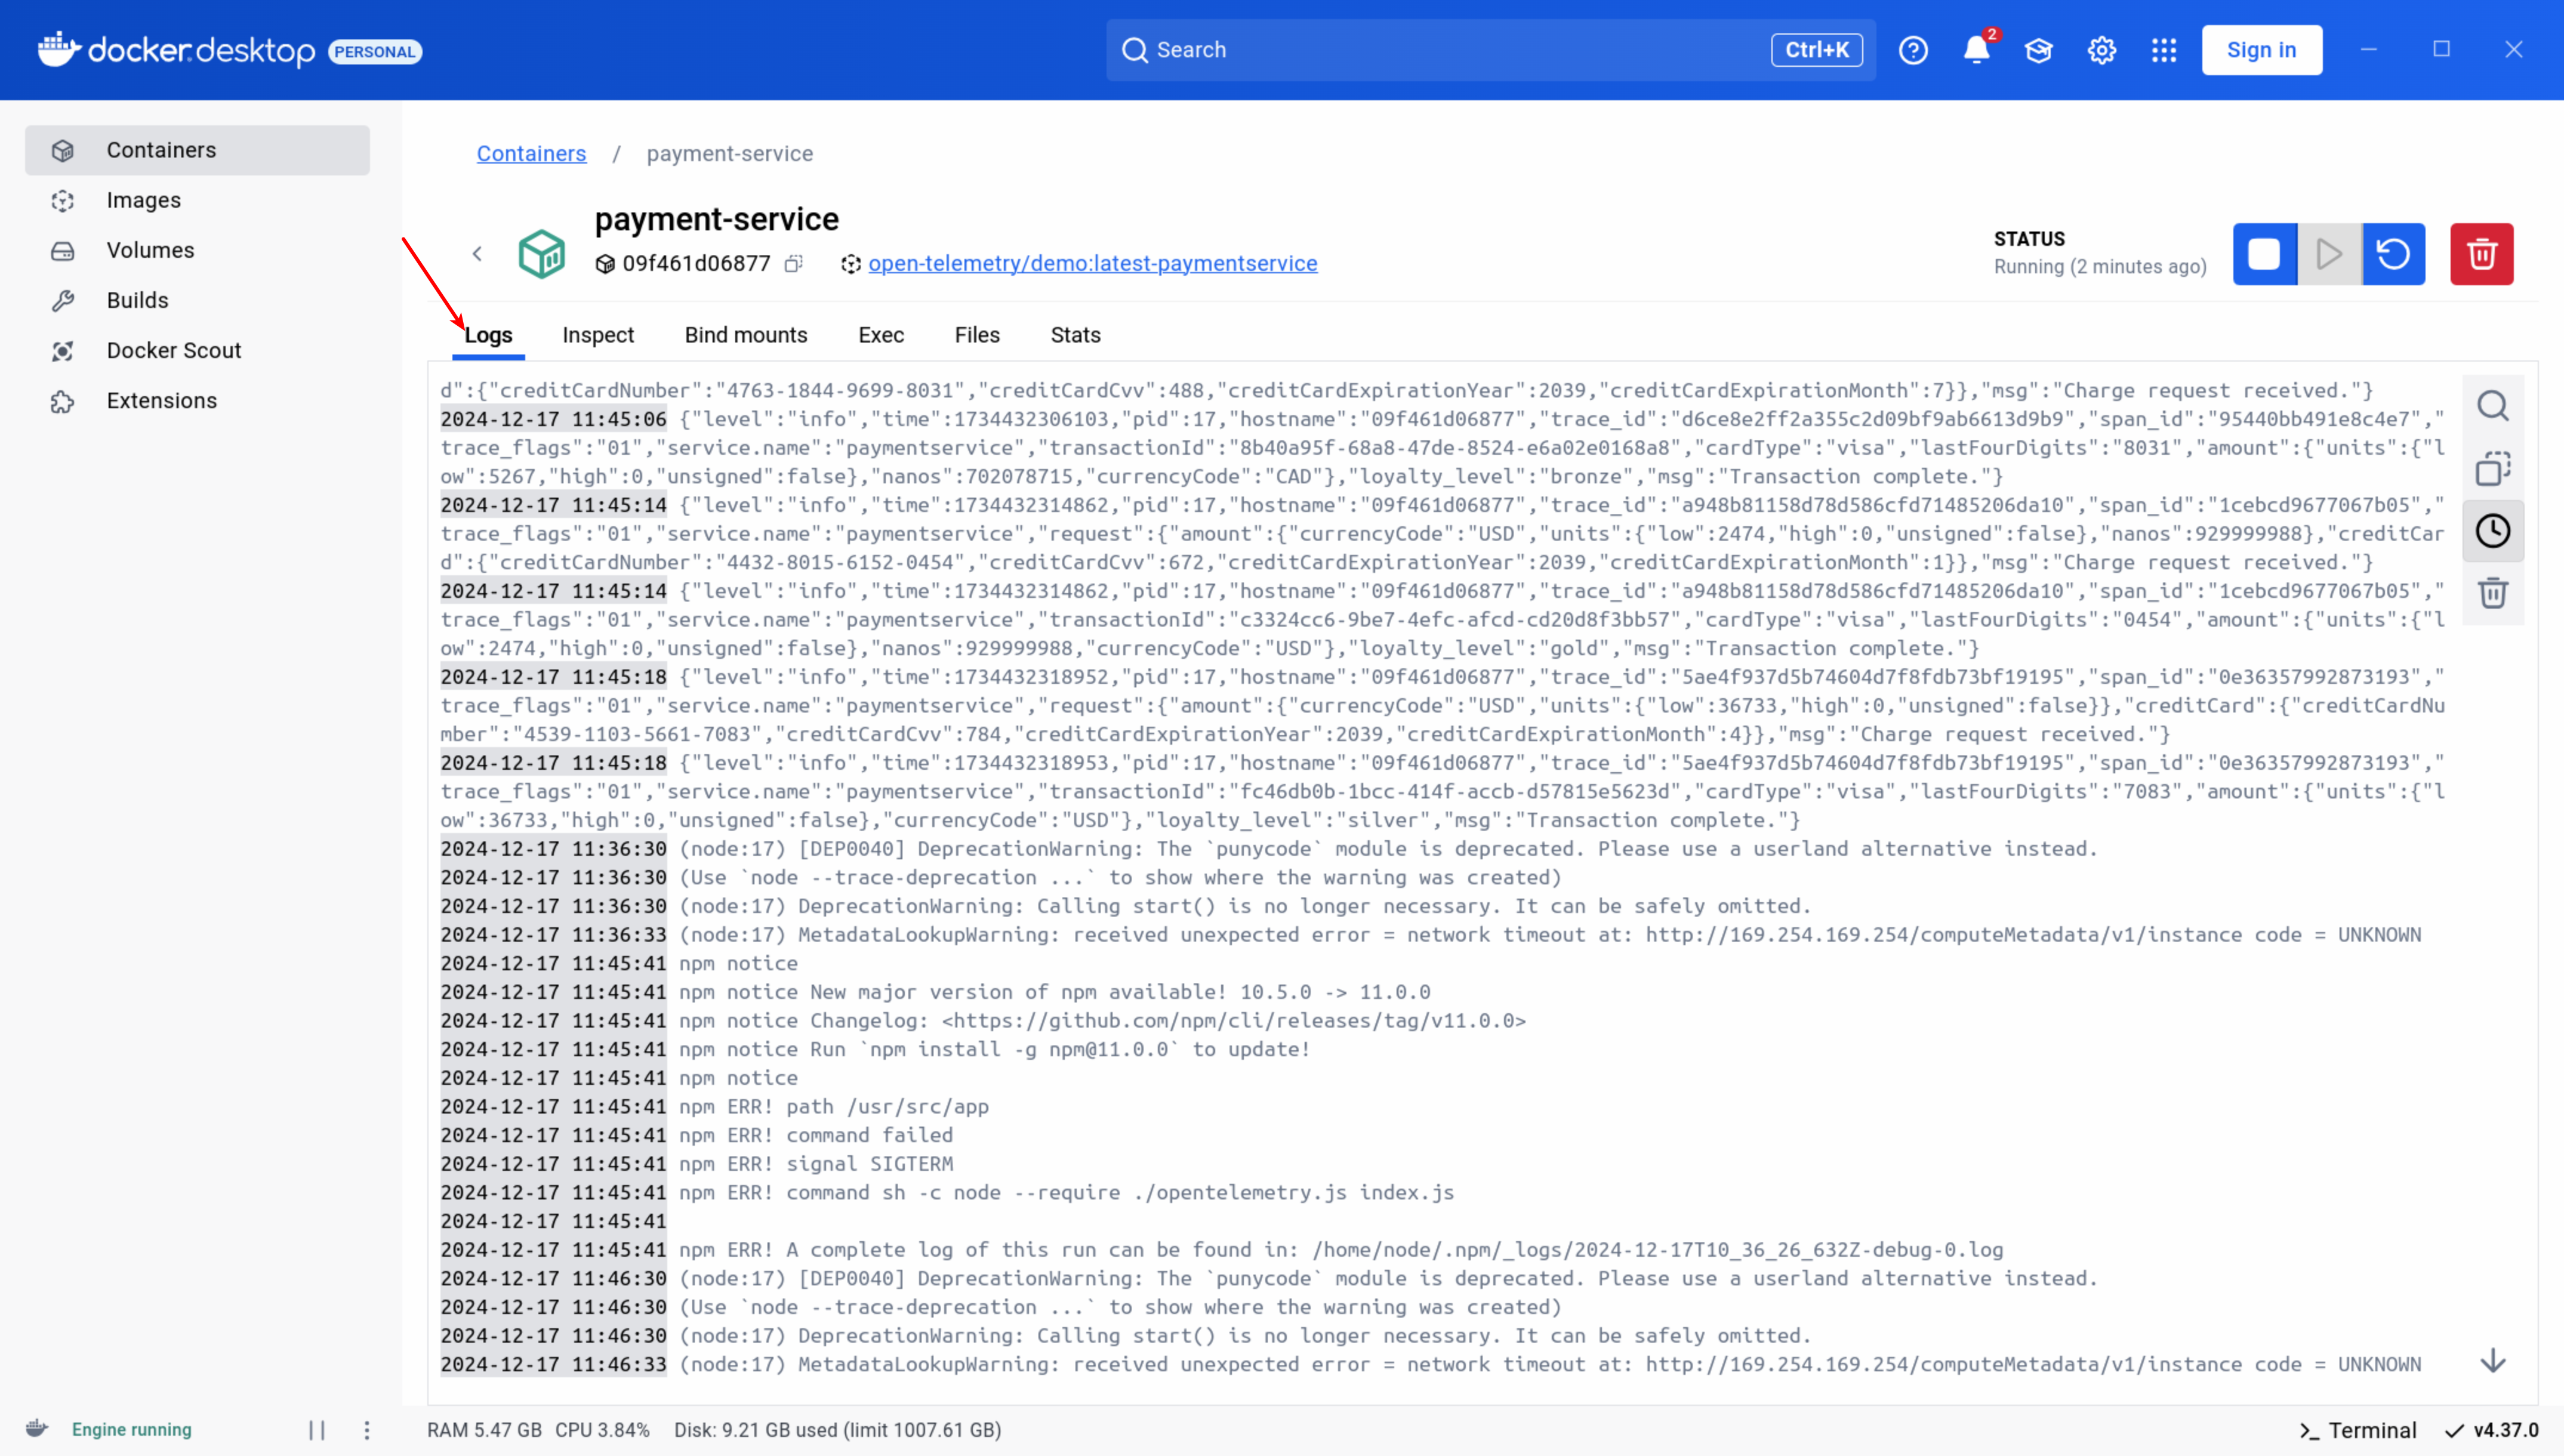The height and width of the screenshot is (1456, 2564).
Task: Restart the payment-service container
Action: (2393, 254)
